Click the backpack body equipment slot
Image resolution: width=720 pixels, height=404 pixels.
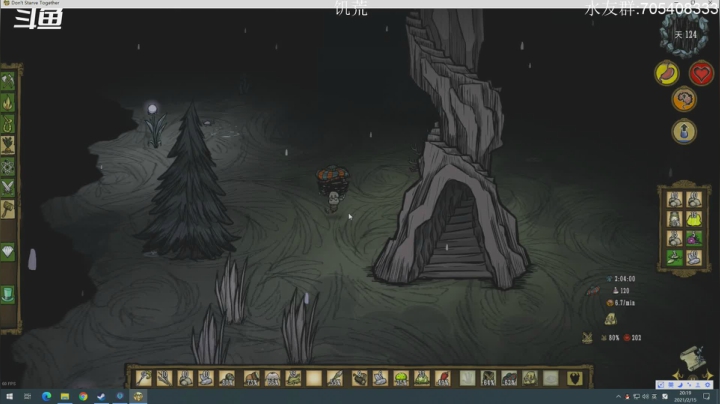tap(529, 378)
